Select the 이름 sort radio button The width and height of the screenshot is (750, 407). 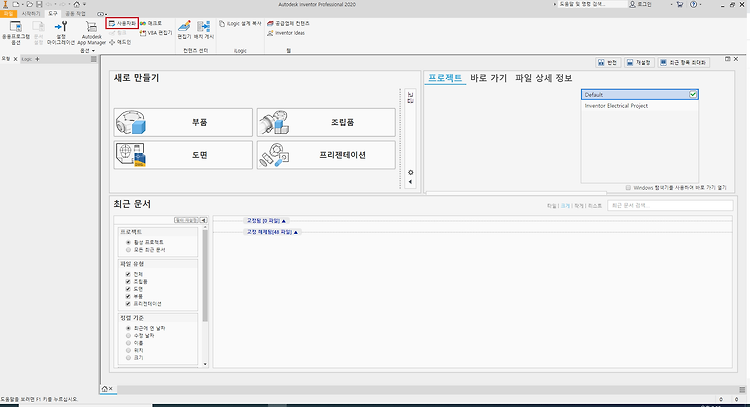128,343
